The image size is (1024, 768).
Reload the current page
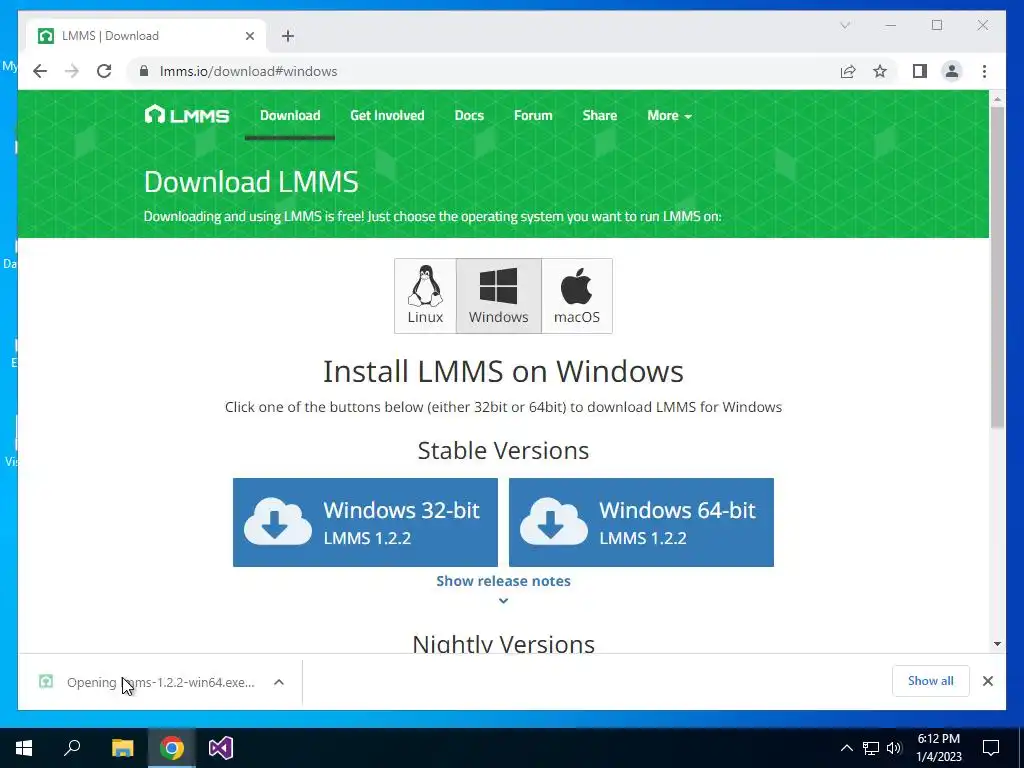click(104, 71)
